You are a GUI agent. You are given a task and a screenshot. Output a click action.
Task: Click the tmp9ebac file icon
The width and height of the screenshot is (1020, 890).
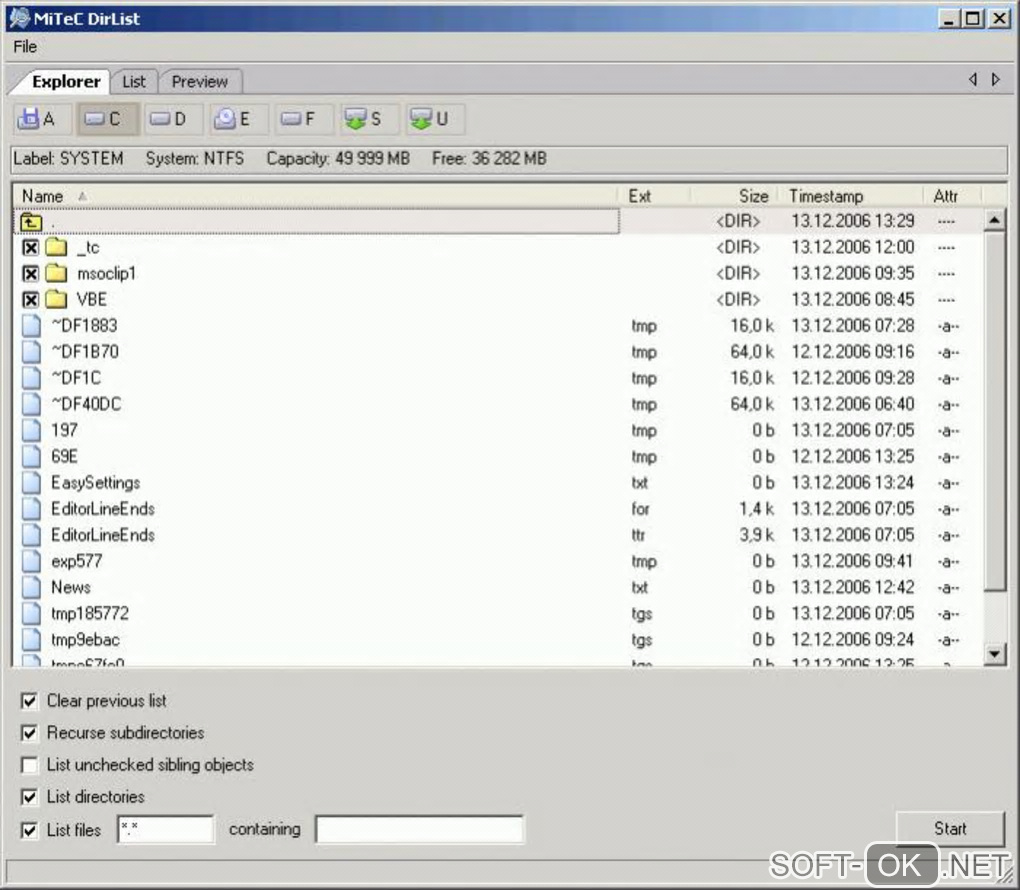(x=31, y=640)
